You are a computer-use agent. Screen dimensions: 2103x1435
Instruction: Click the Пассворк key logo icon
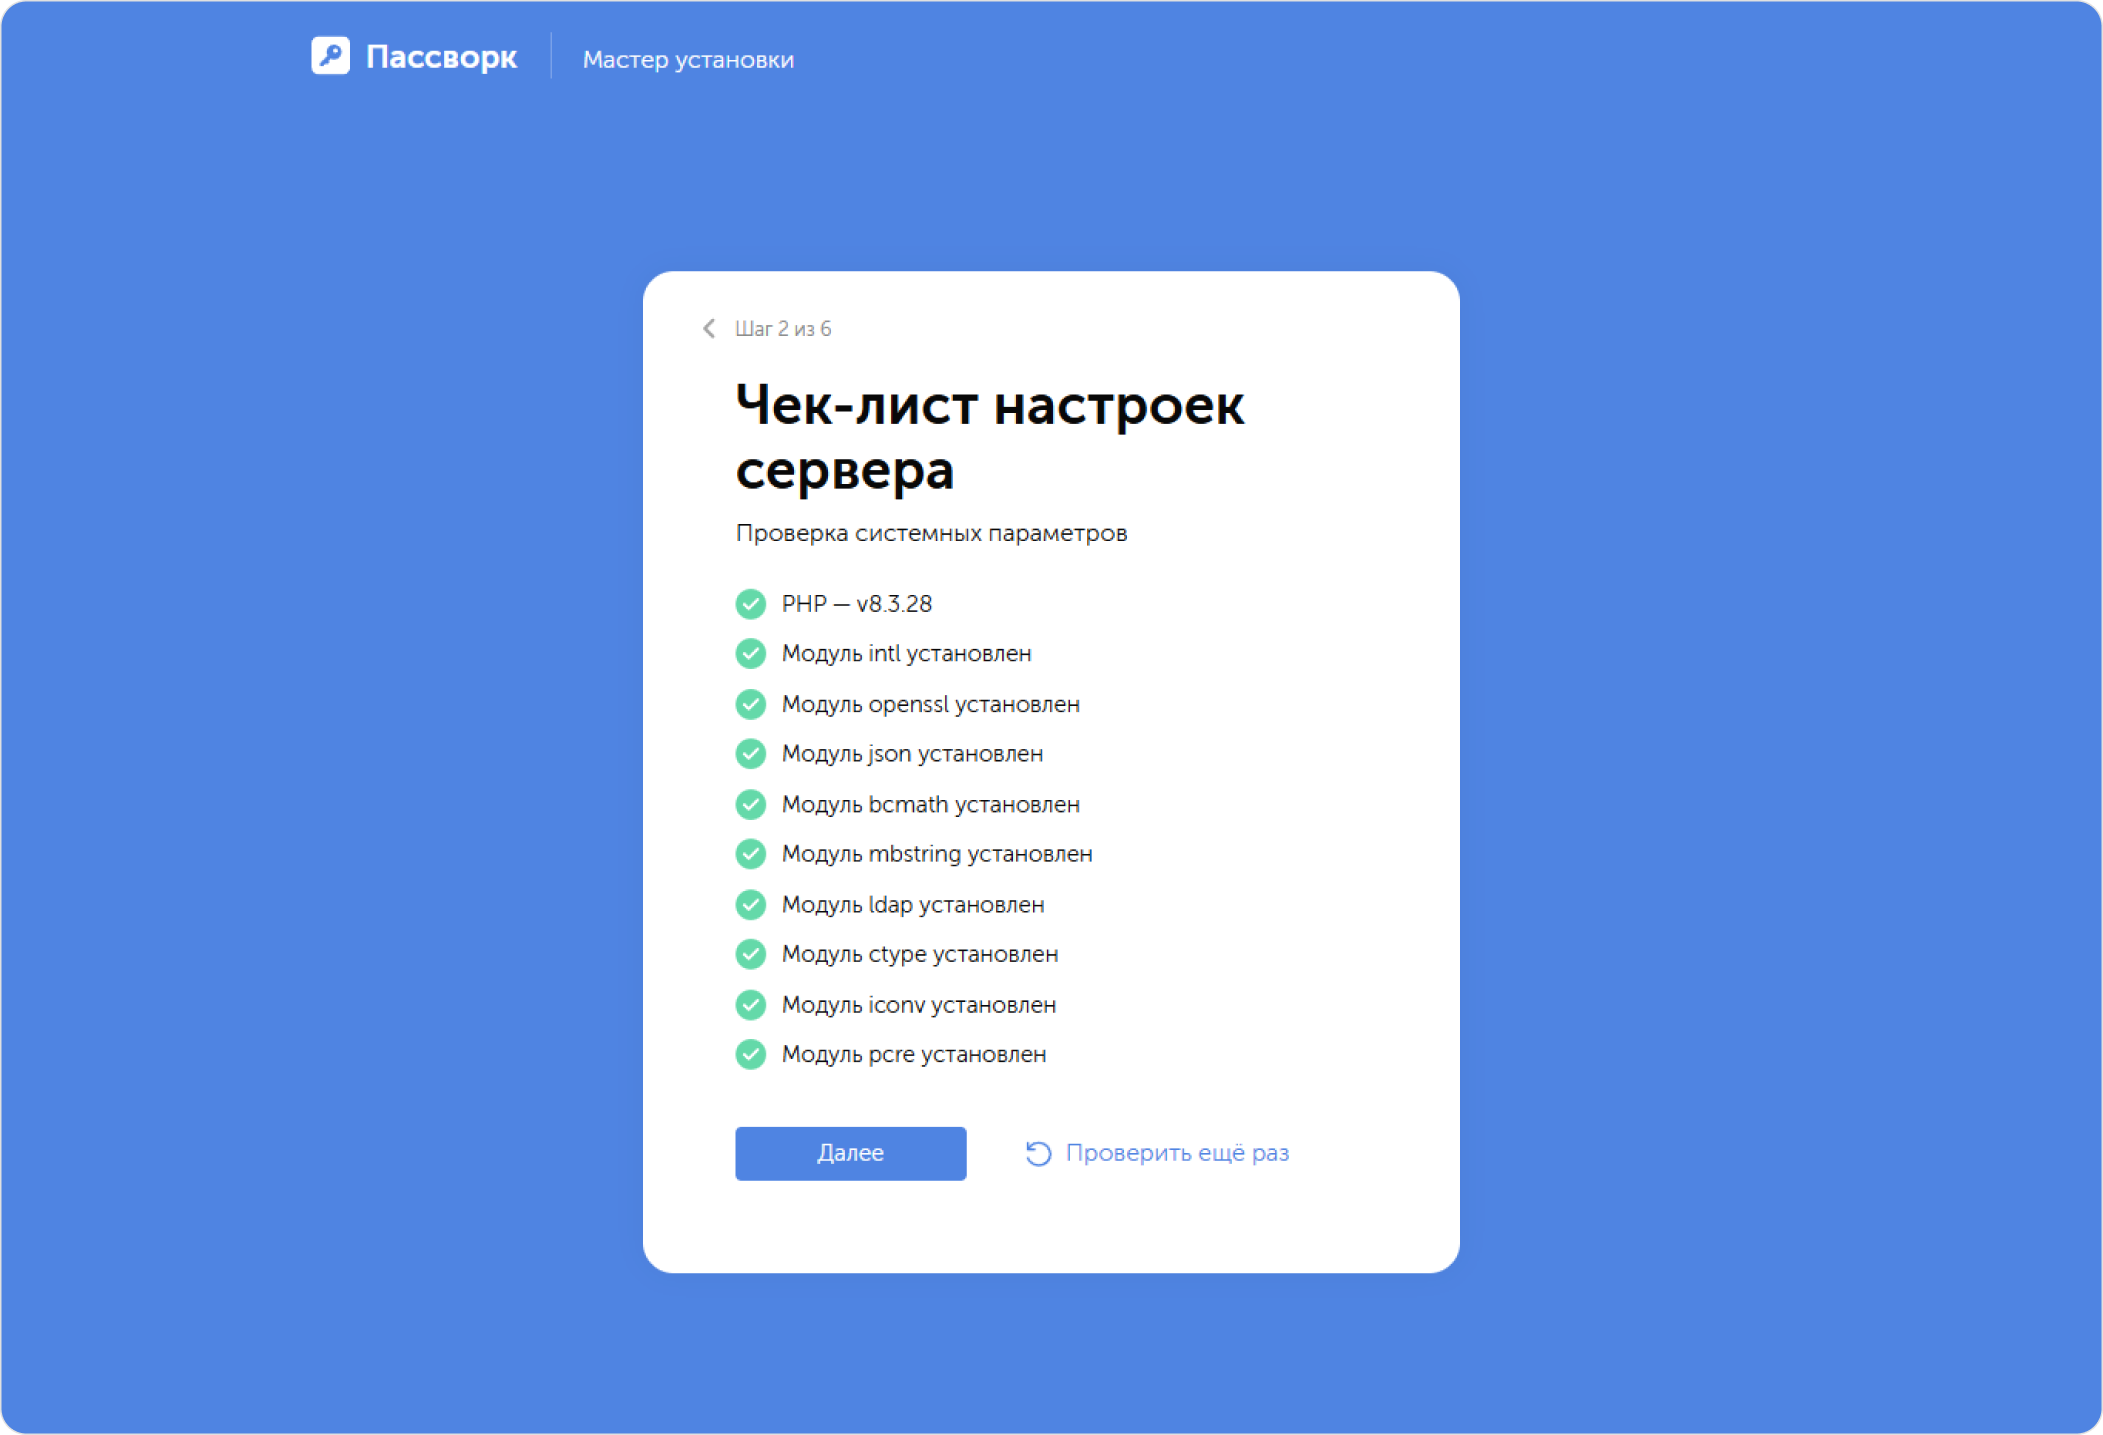331,57
